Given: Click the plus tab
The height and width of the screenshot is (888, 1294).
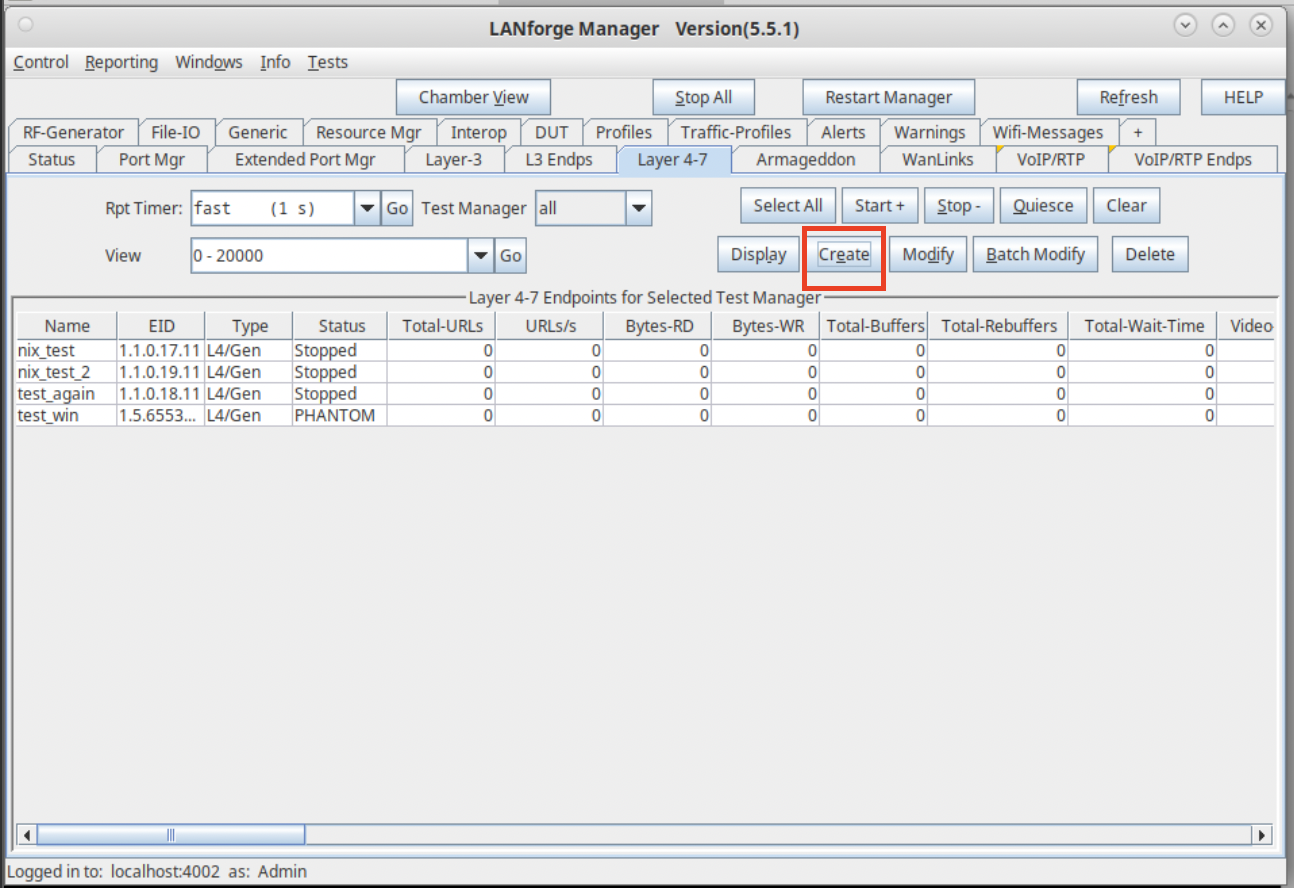Looking at the screenshot, I should [1138, 132].
